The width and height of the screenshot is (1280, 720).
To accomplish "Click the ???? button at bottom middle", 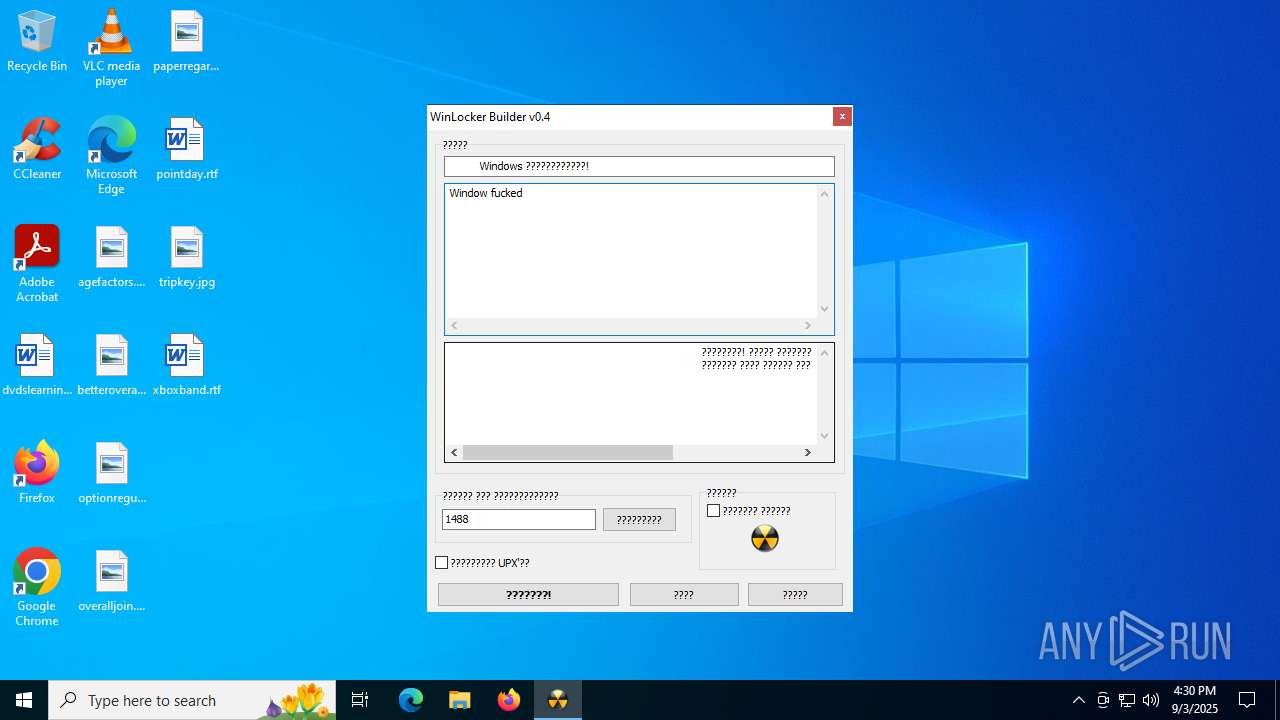I will [x=684, y=595].
